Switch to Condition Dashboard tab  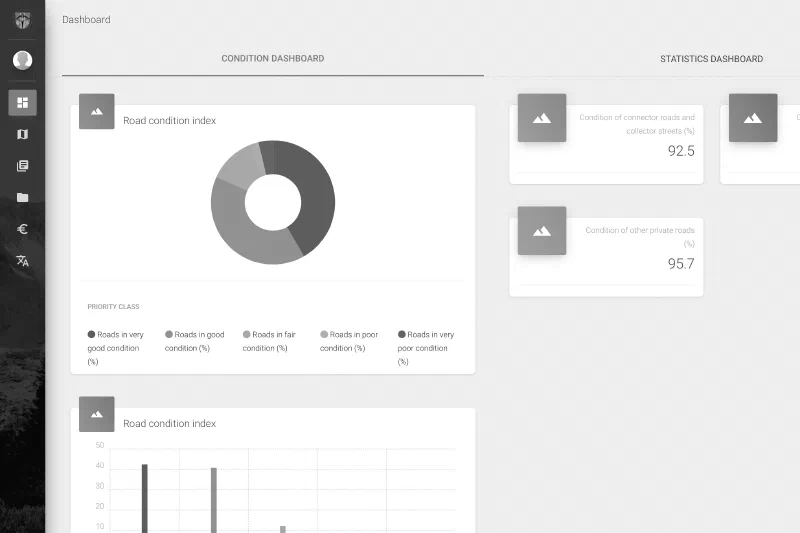[273, 59]
